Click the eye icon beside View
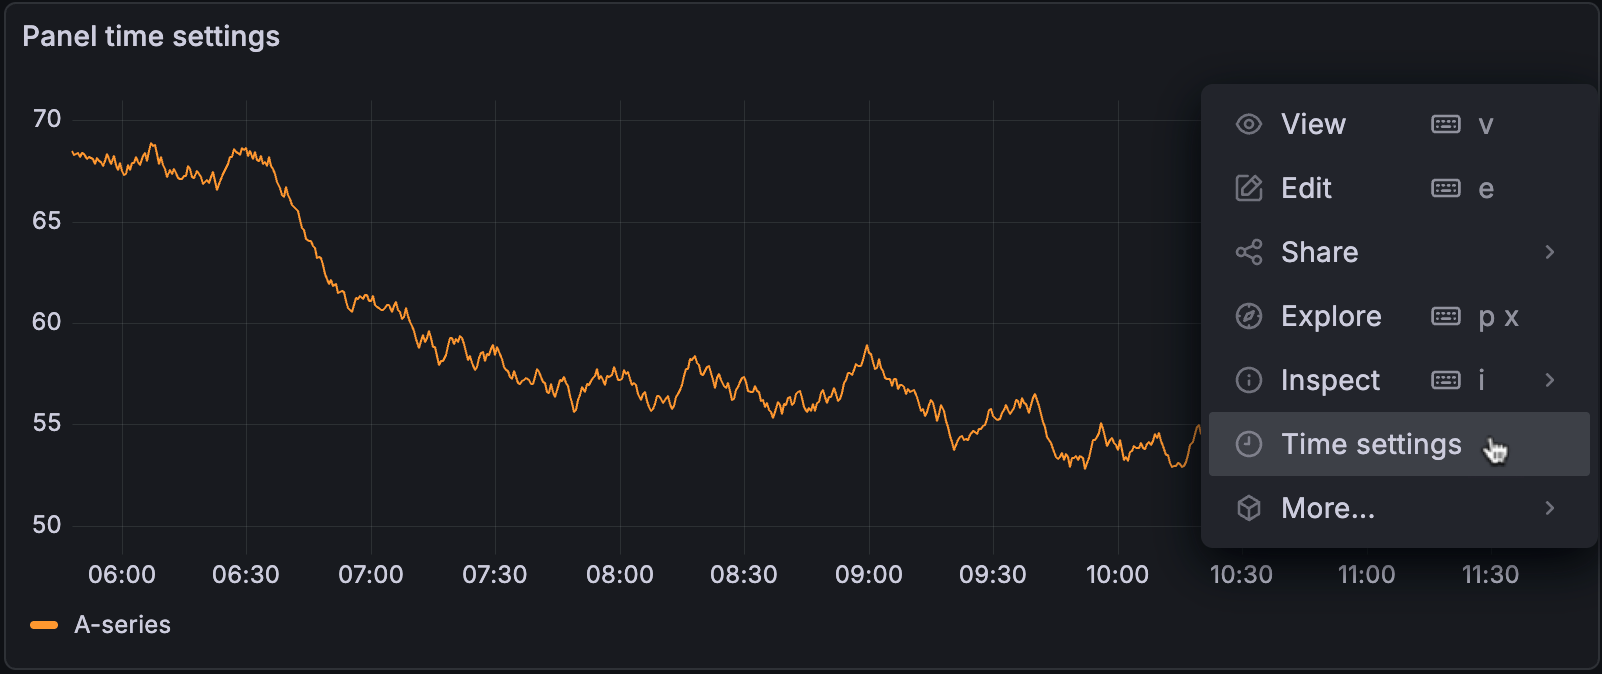The image size is (1602, 674). tap(1248, 124)
